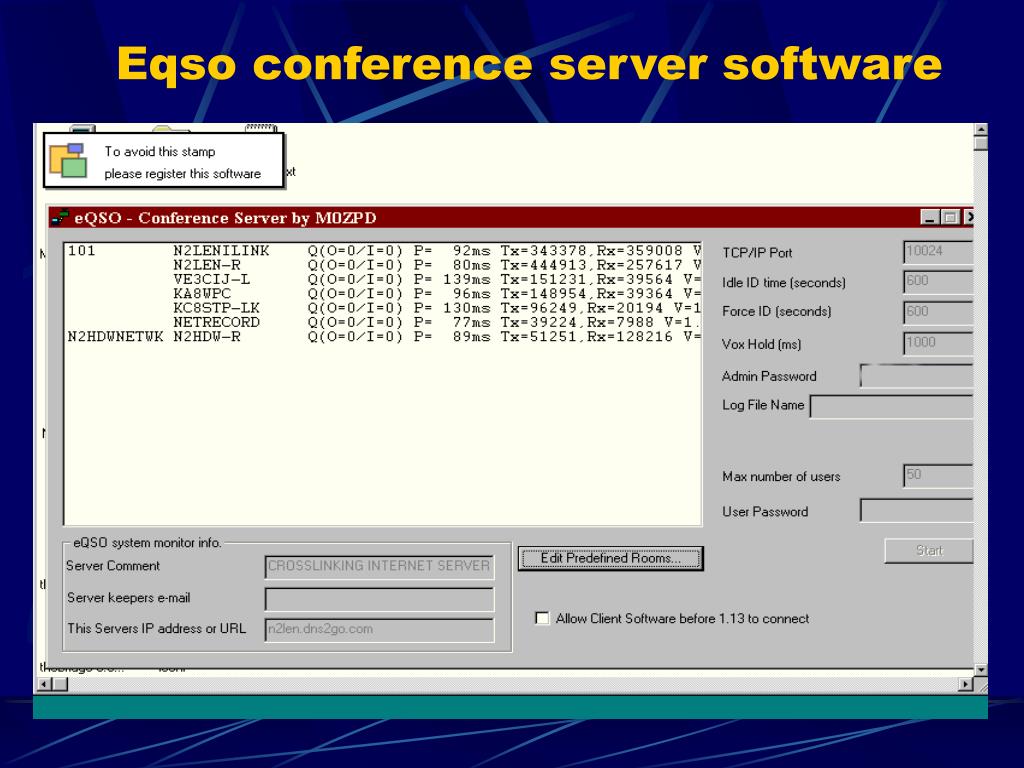Select the N2LEN-R user row
This screenshot has width=1024, height=768.
point(384,265)
